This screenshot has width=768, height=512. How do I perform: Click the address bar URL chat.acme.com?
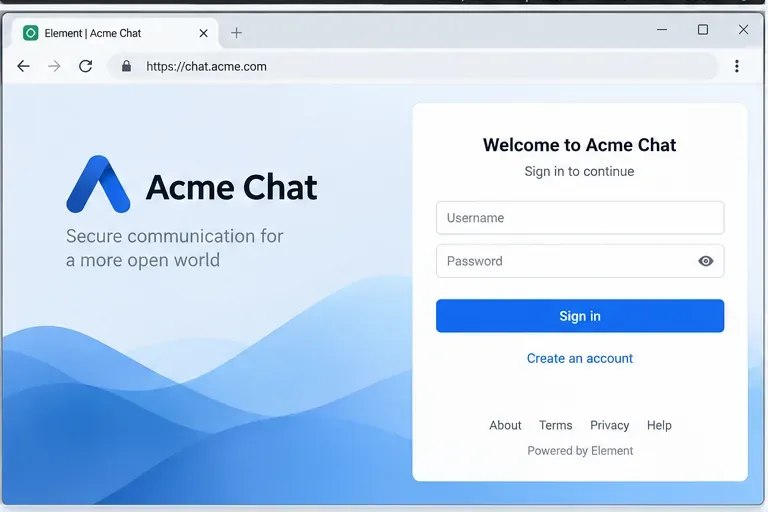tap(206, 67)
